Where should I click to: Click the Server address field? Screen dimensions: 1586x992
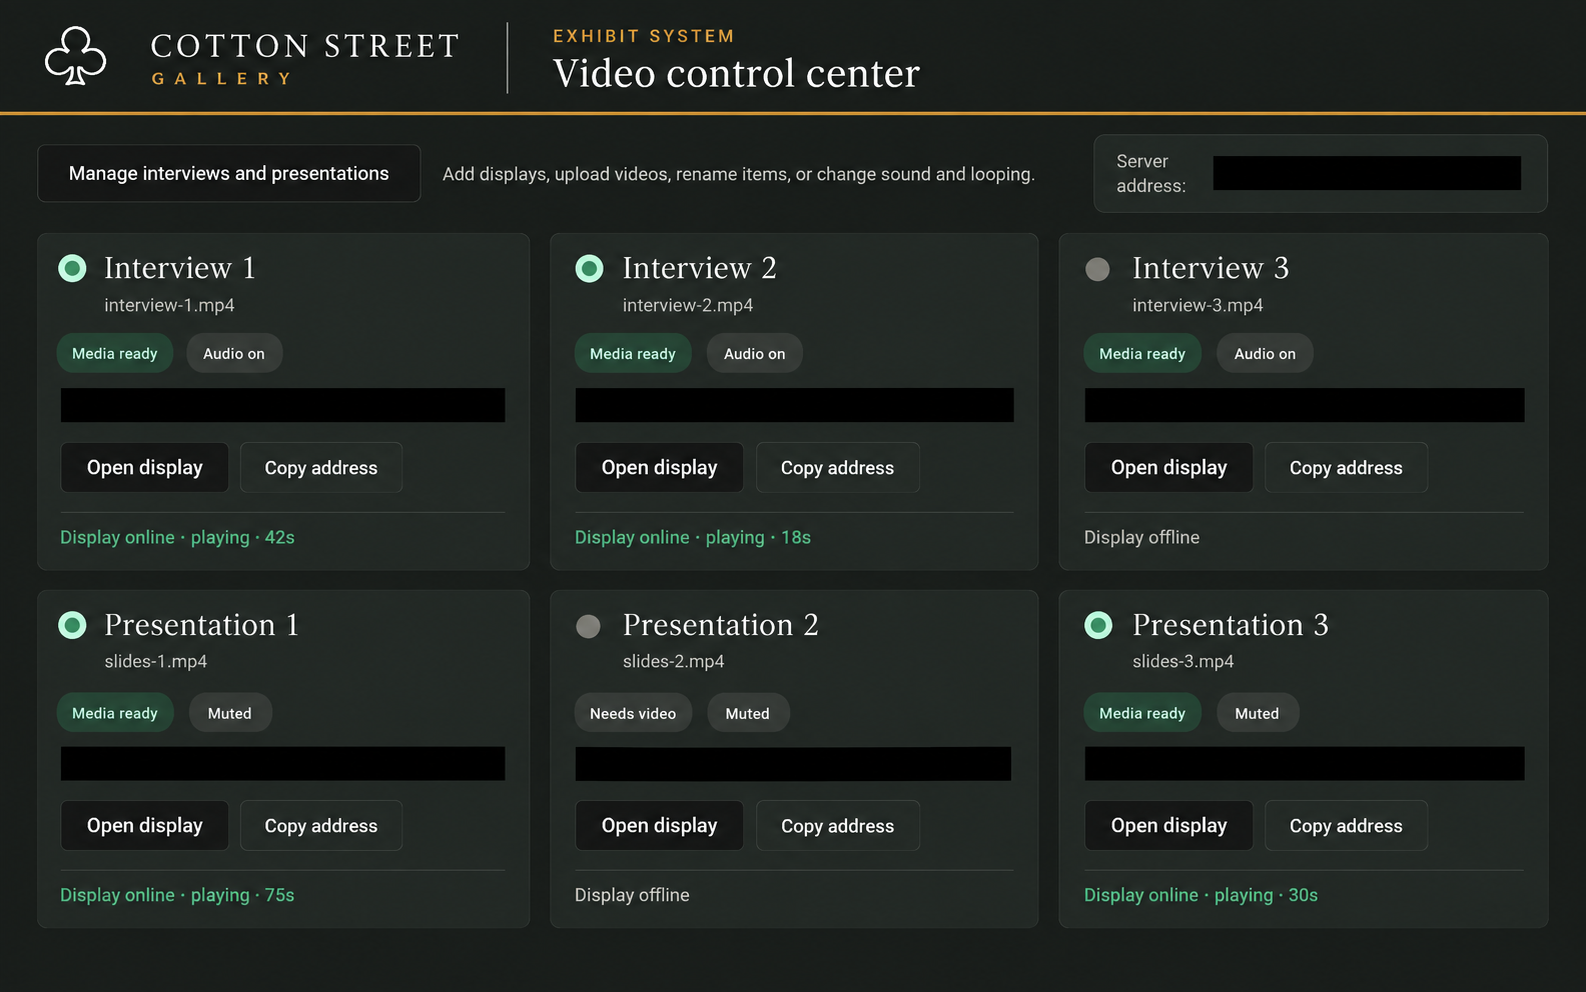pyautogui.click(x=1367, y=173)
